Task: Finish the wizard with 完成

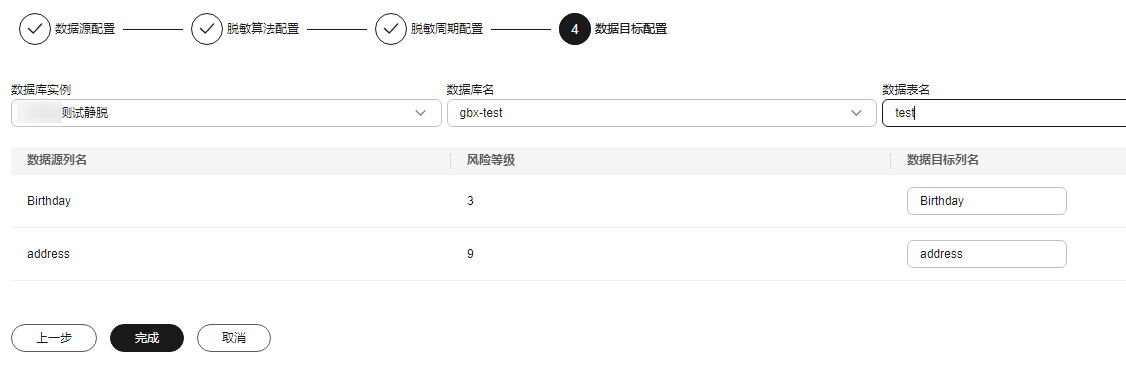Action: coord(147,338)
